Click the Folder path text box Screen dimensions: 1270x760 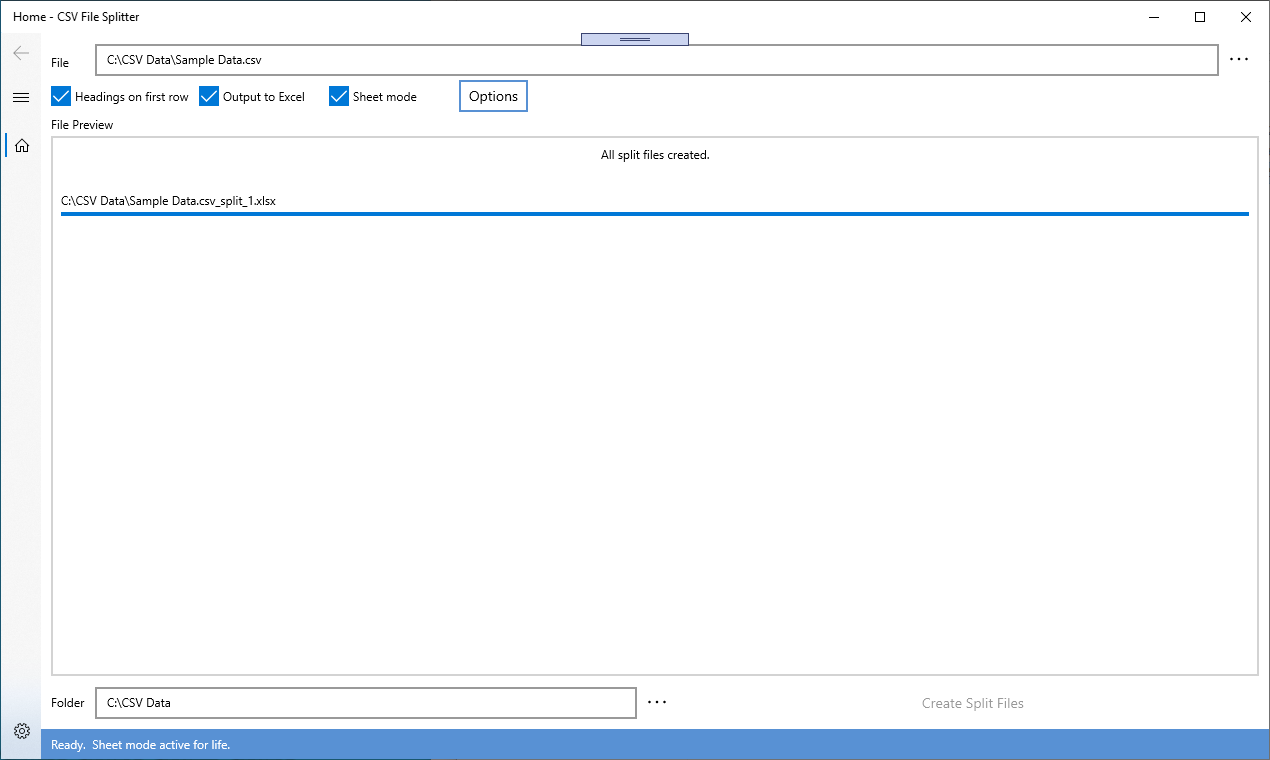pyautogui.click(x=365, y=702)
